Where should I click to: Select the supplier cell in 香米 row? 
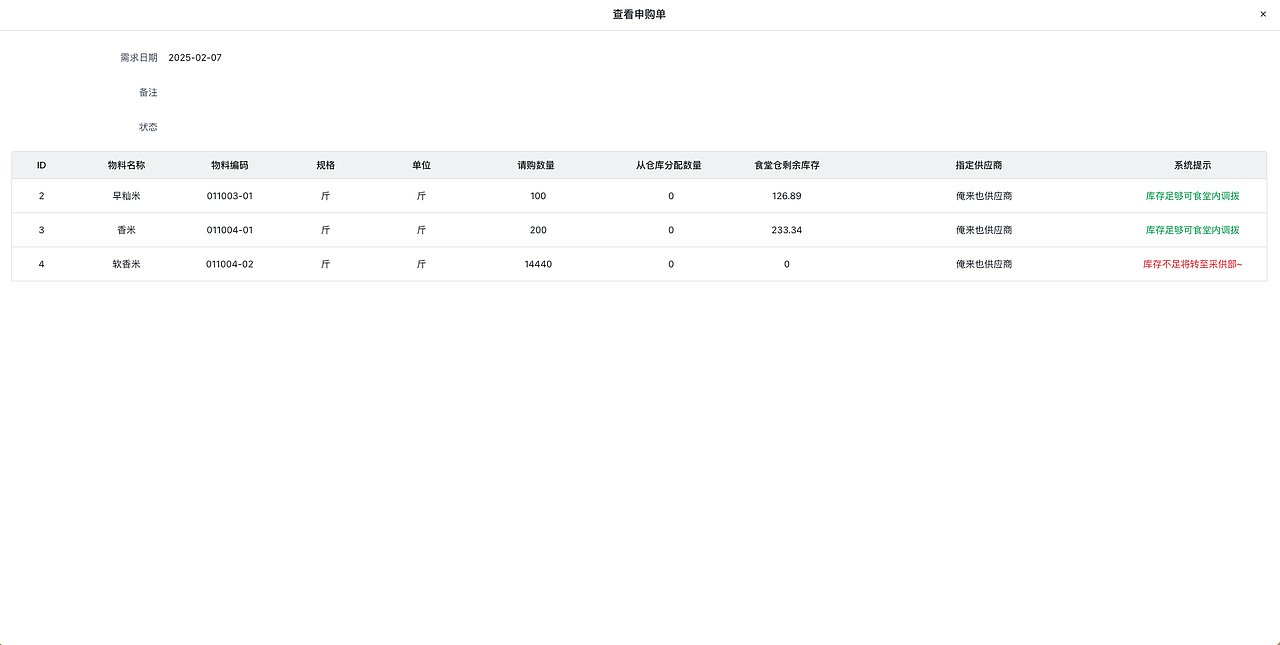click(x=984, y=230)
